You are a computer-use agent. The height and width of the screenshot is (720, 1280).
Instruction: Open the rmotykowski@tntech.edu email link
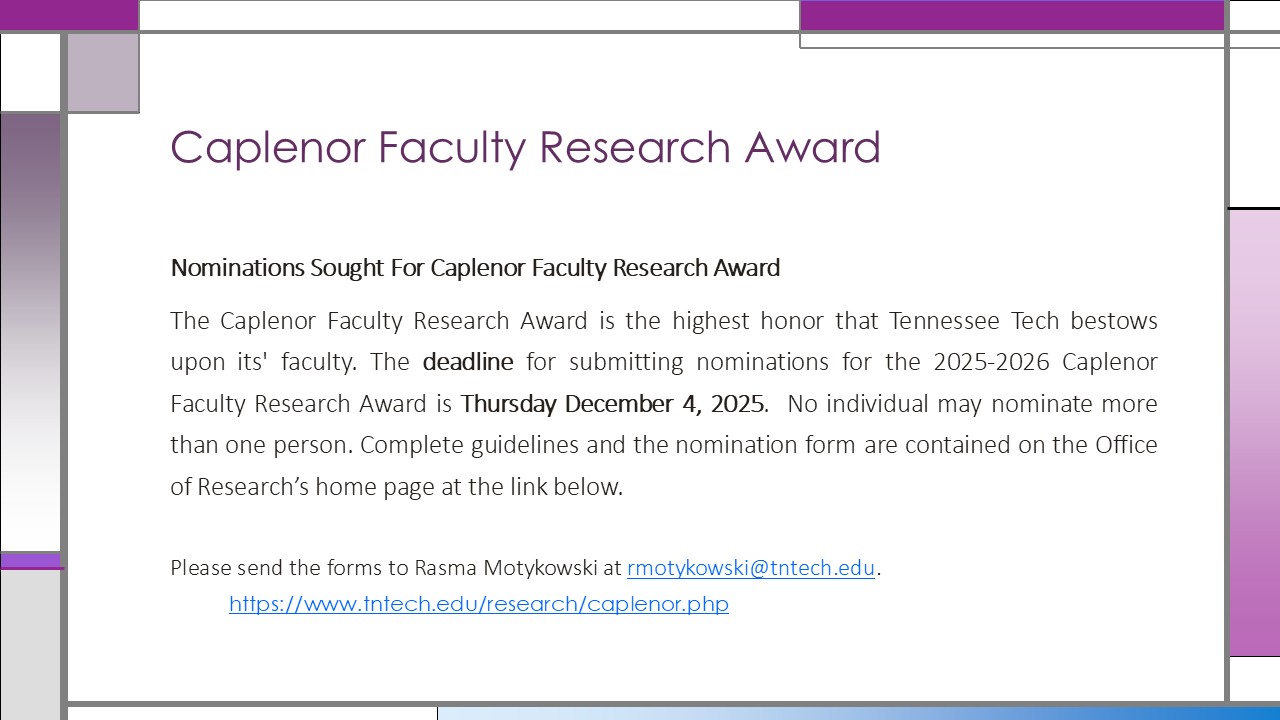[x=750, y=569]
